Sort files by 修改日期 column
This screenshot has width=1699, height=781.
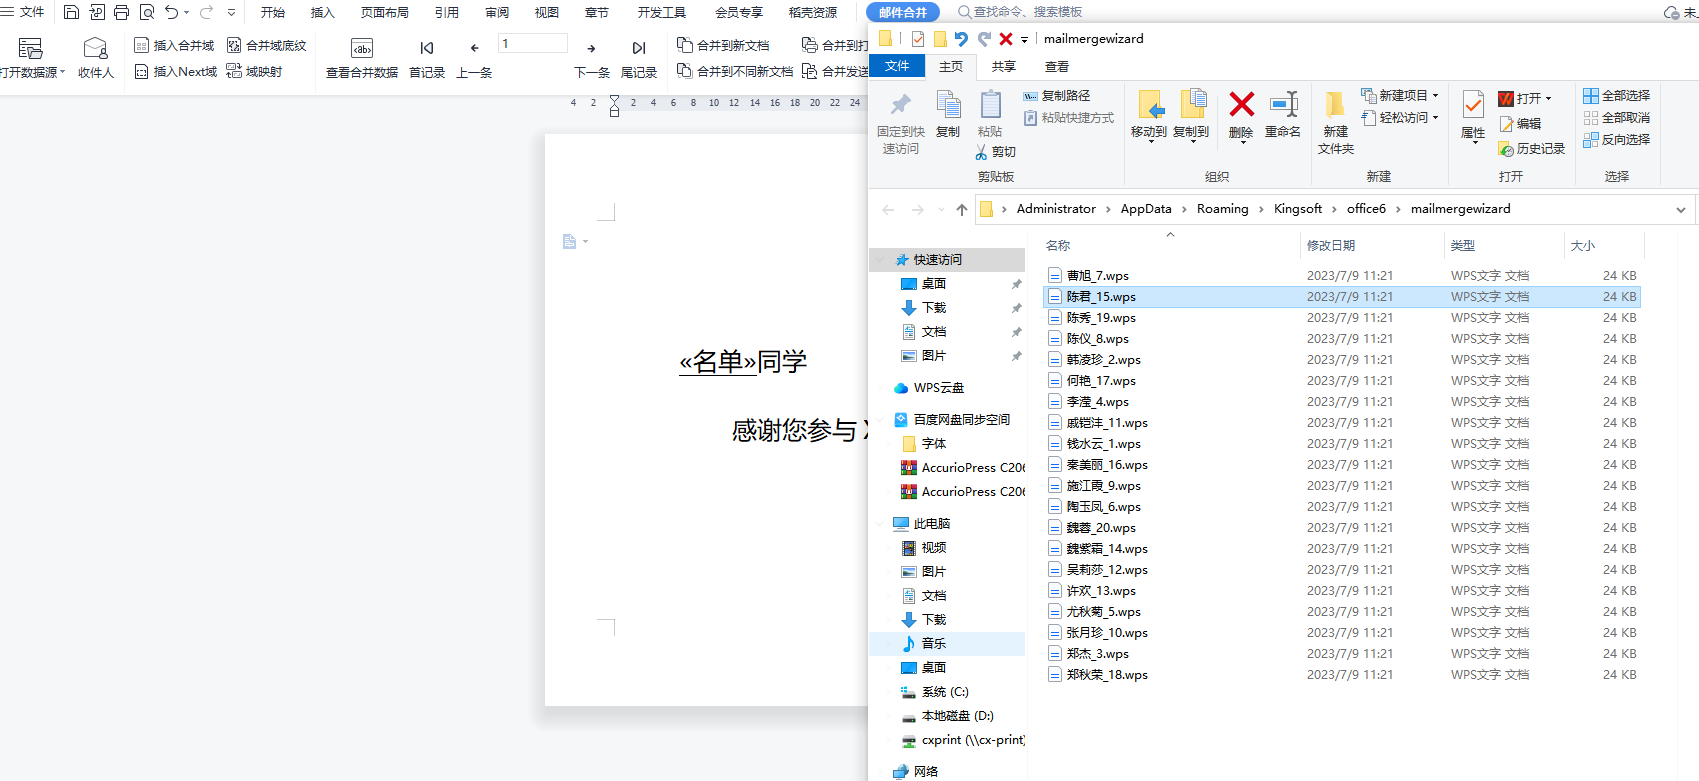(1331, 245)
